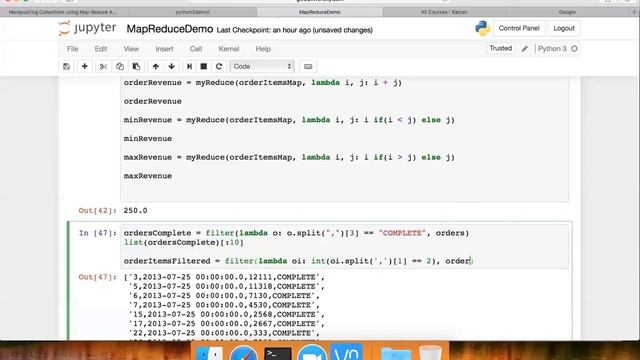This screenshot has height=360, width=640.
Task: Click the Logout button
Action: [564, 28]
